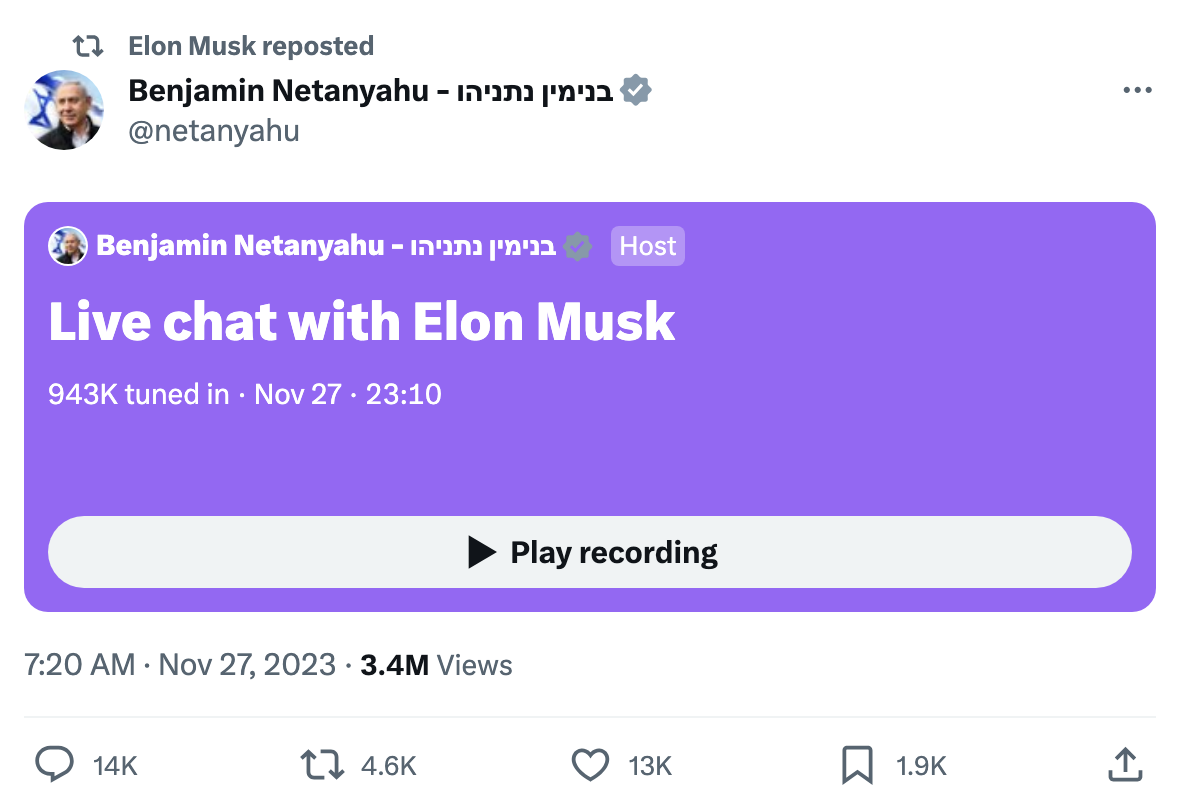Open the share upload icon
The image size is (1182, 804).
click(x=1125, y=765)
